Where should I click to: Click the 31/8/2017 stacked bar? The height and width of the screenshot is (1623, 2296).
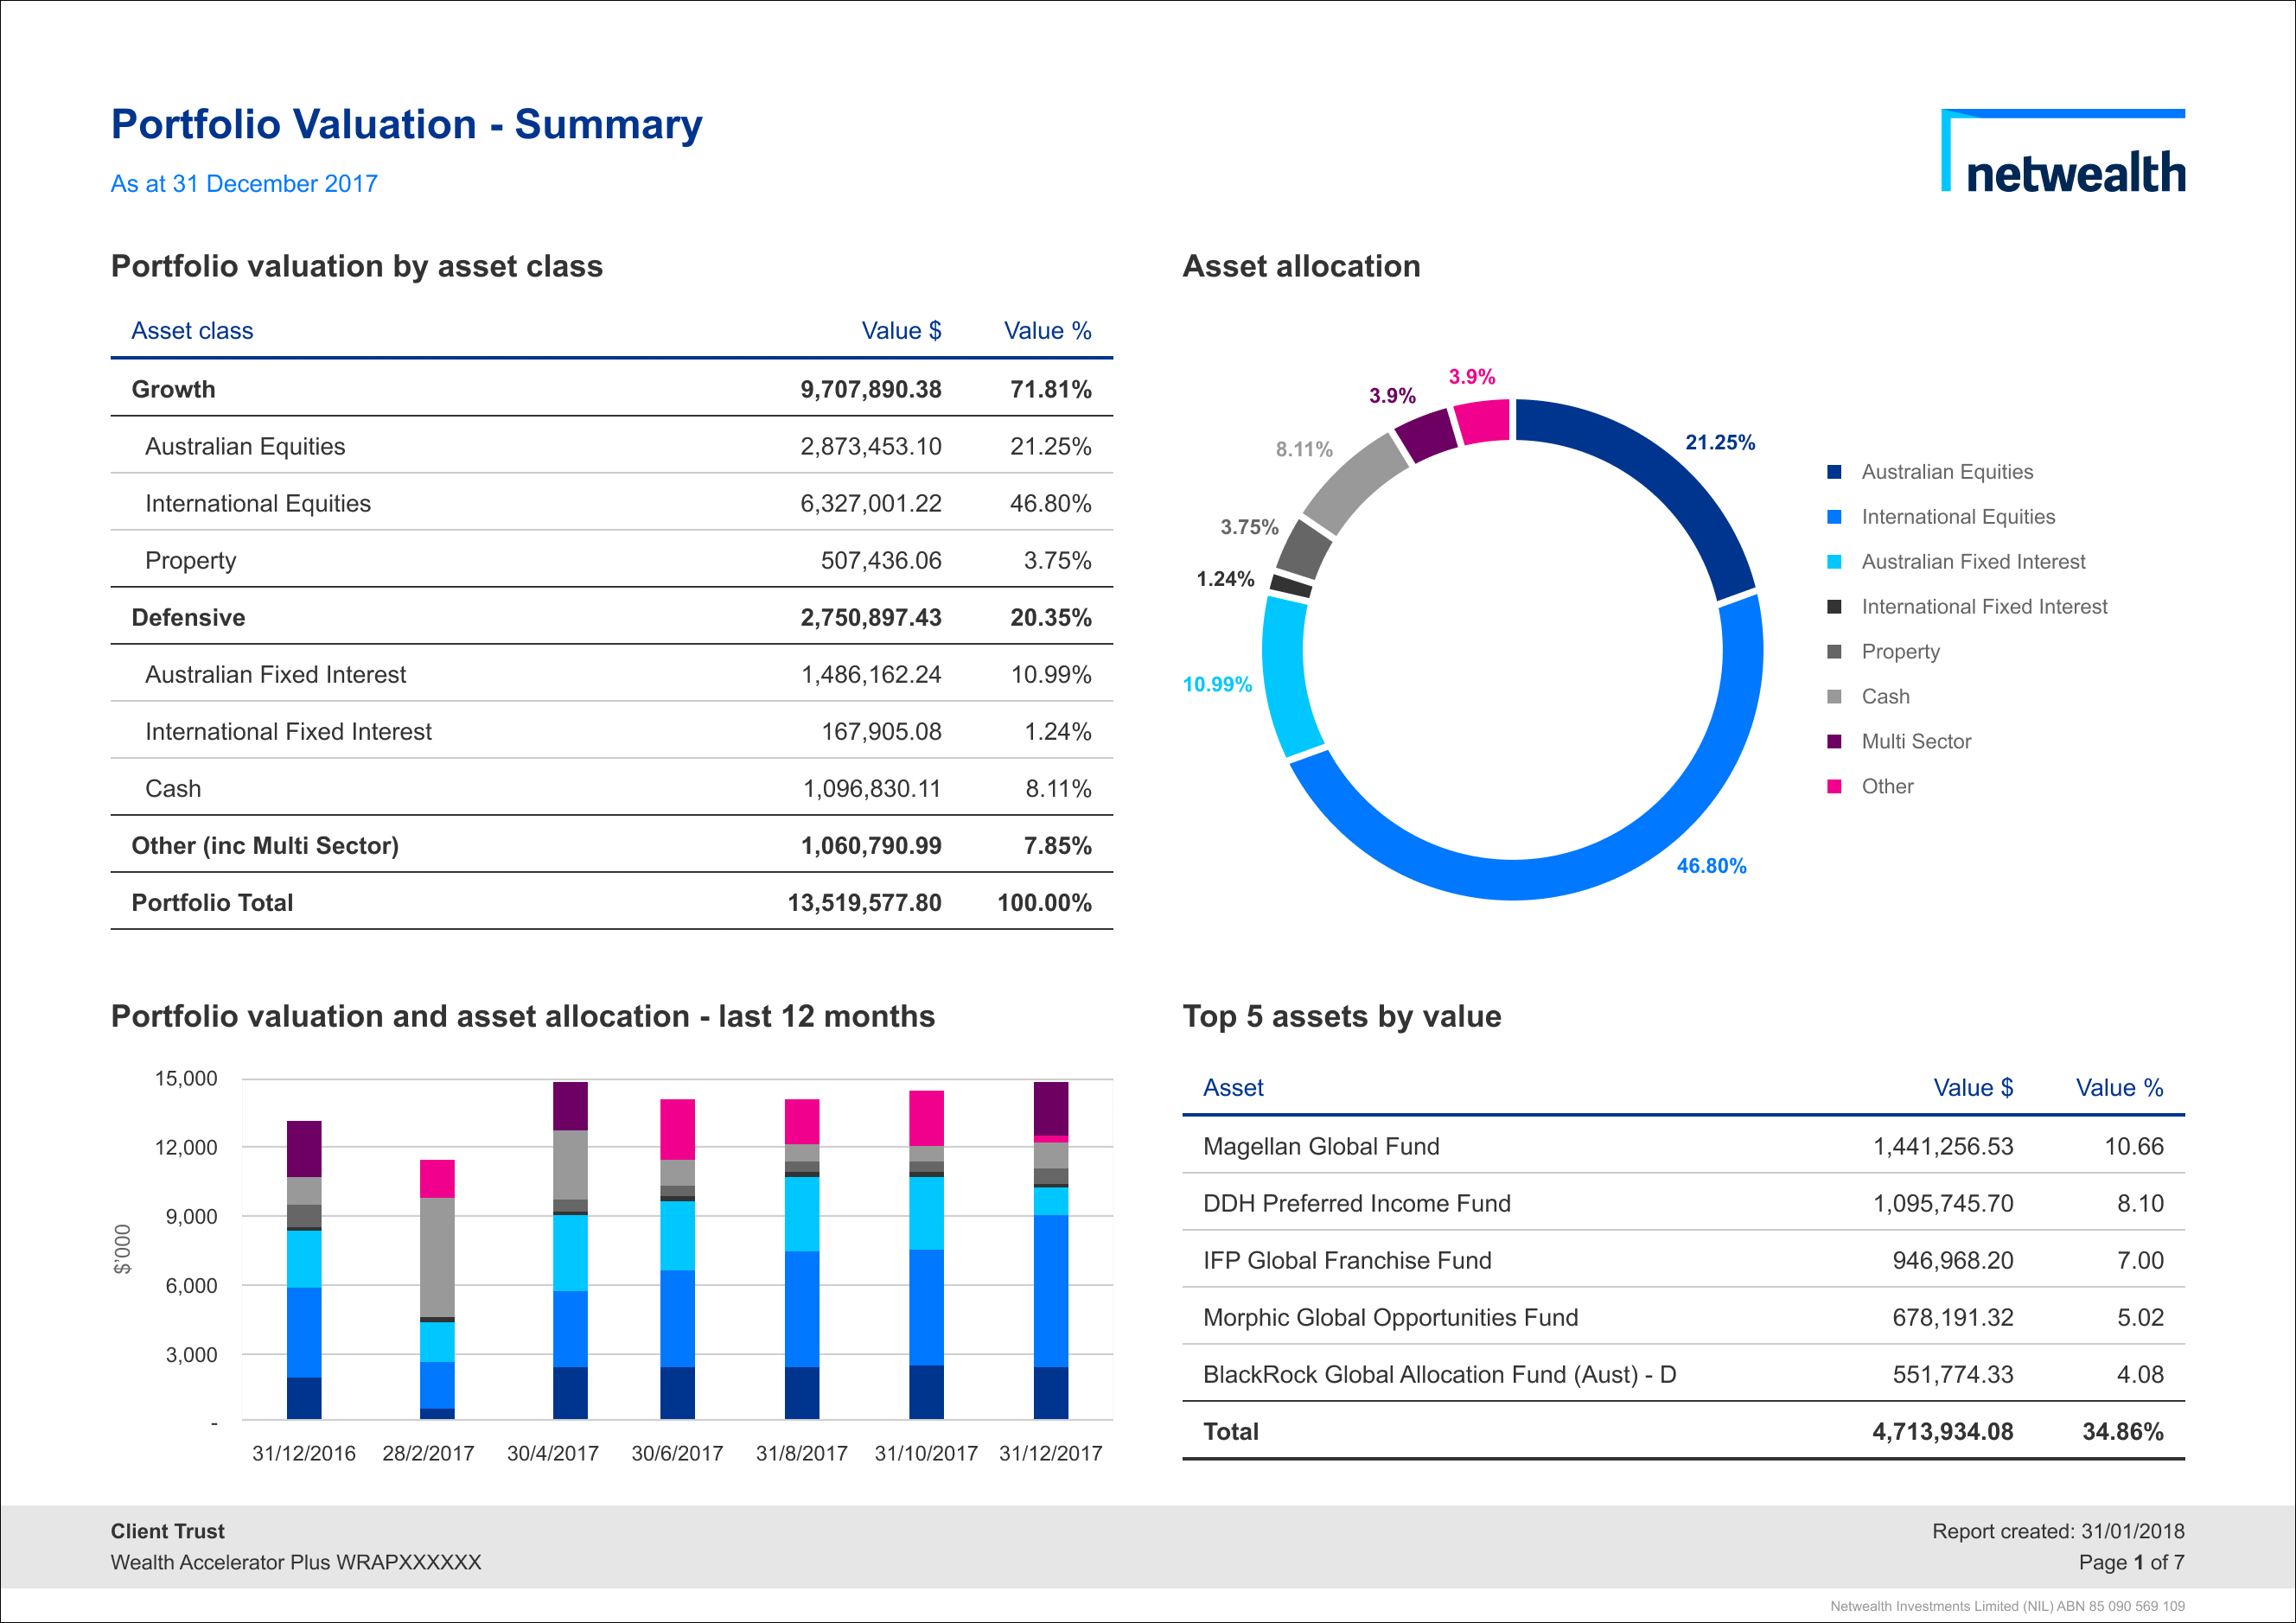click(802, 1259)
